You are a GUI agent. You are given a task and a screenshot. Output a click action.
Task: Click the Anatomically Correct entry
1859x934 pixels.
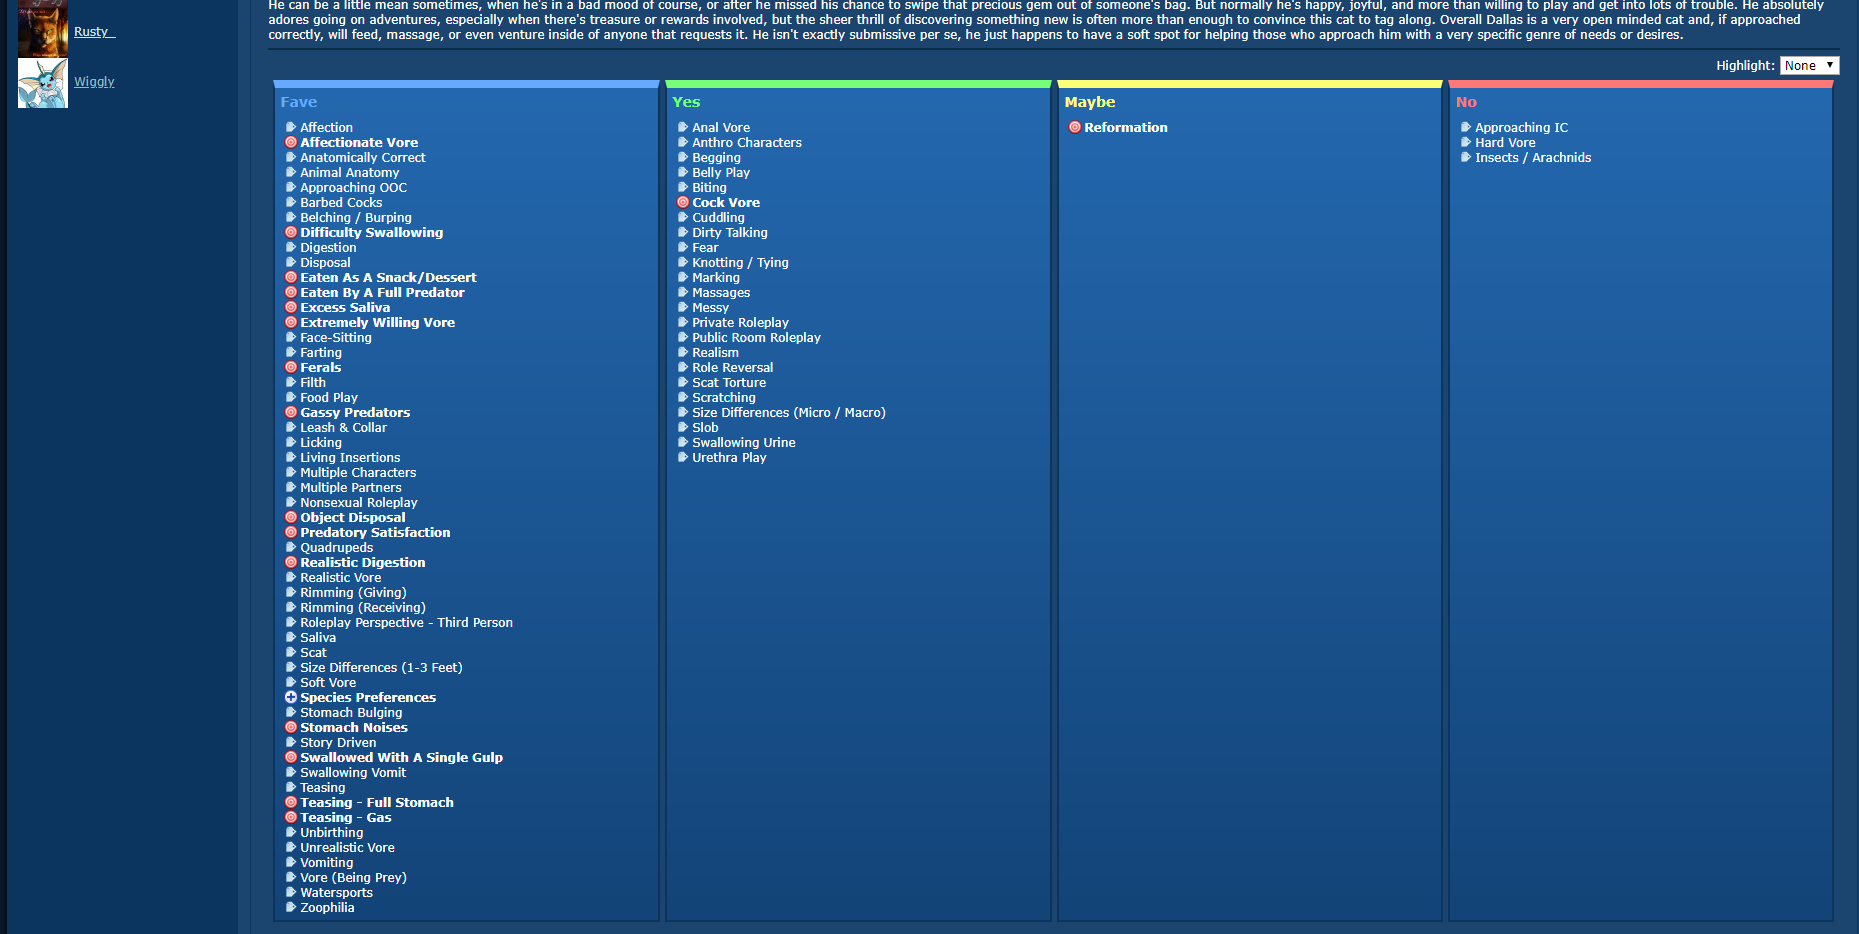pos(363,157)
